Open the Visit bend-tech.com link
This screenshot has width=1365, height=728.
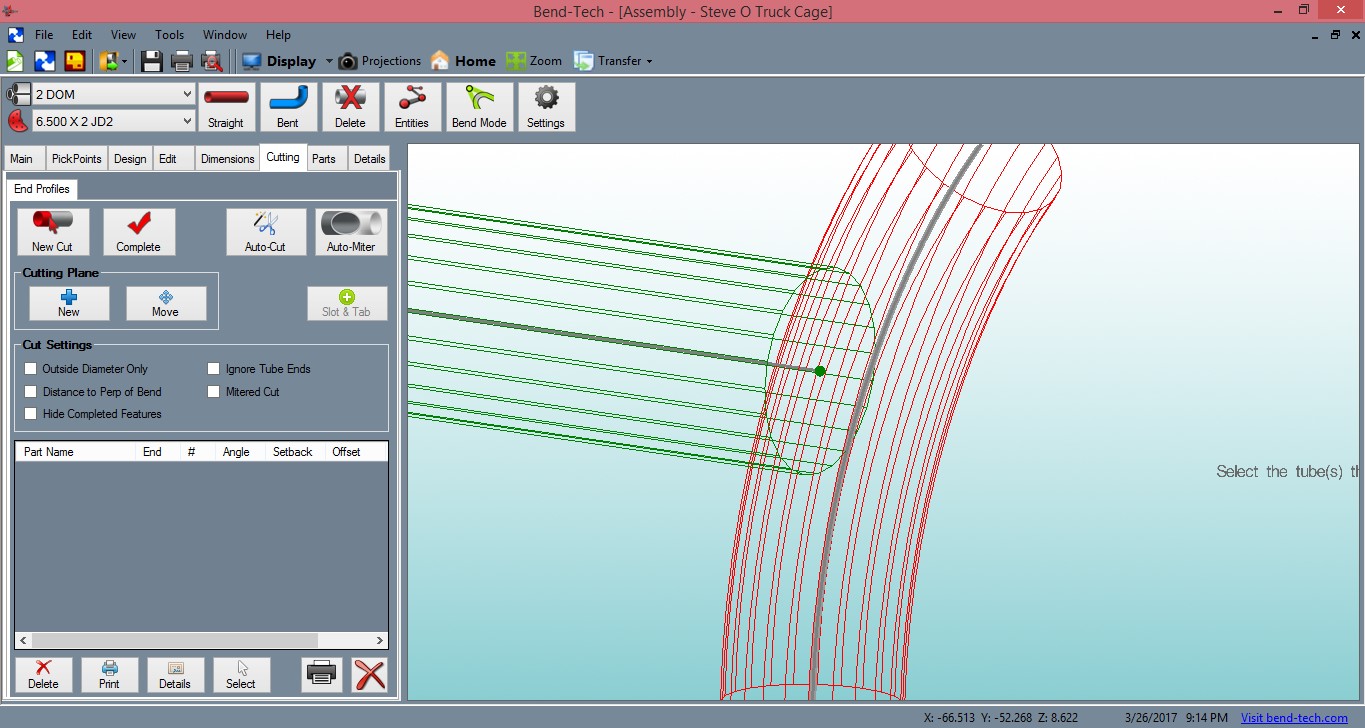1294,718
